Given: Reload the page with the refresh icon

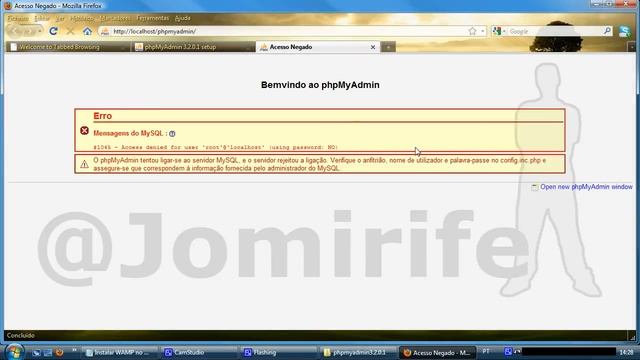Looking at the screenshot, I should [x=53, y=31].
